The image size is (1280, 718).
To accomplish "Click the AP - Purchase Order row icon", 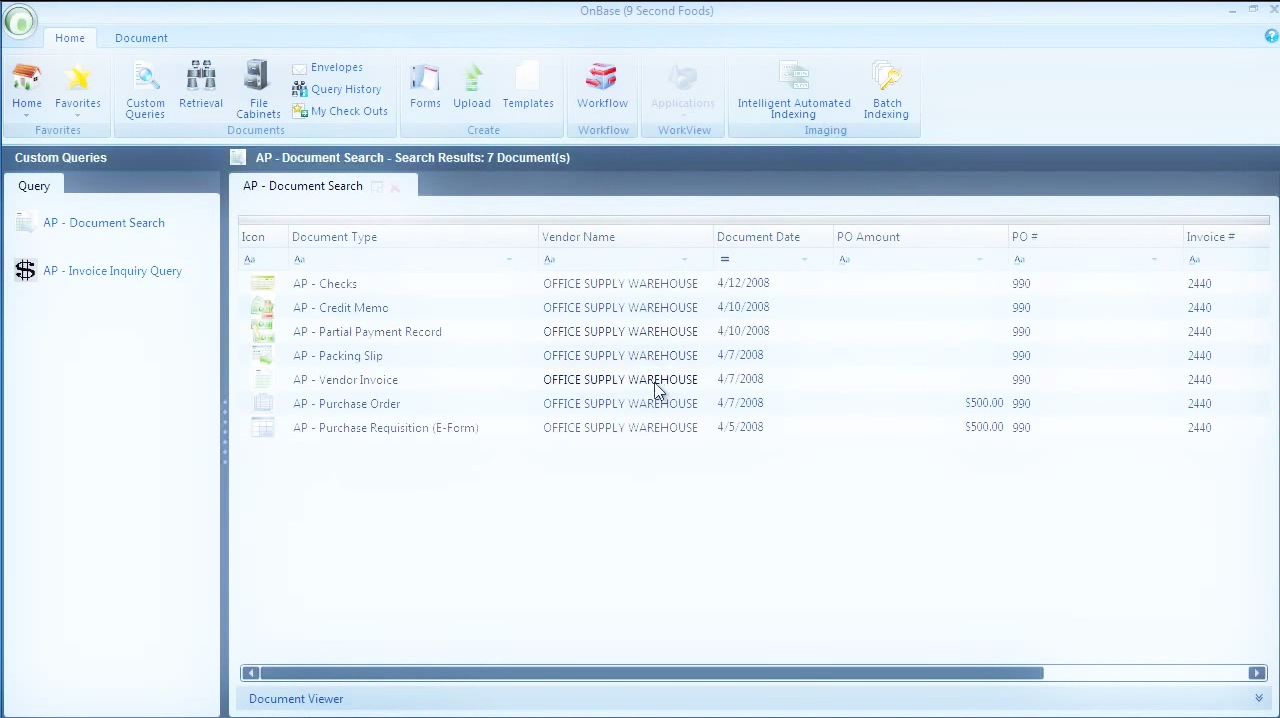I will [262, 404].
